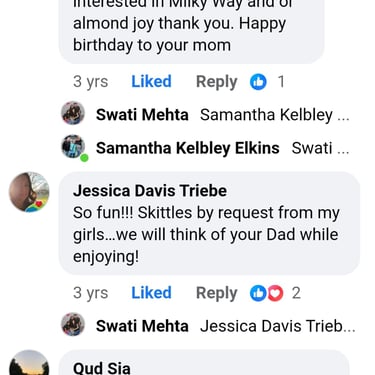The width and height of the screenshot is (375, 375).
Task: Click the thumbs-up reaction icon with count 1
Action: click(258, 82)
